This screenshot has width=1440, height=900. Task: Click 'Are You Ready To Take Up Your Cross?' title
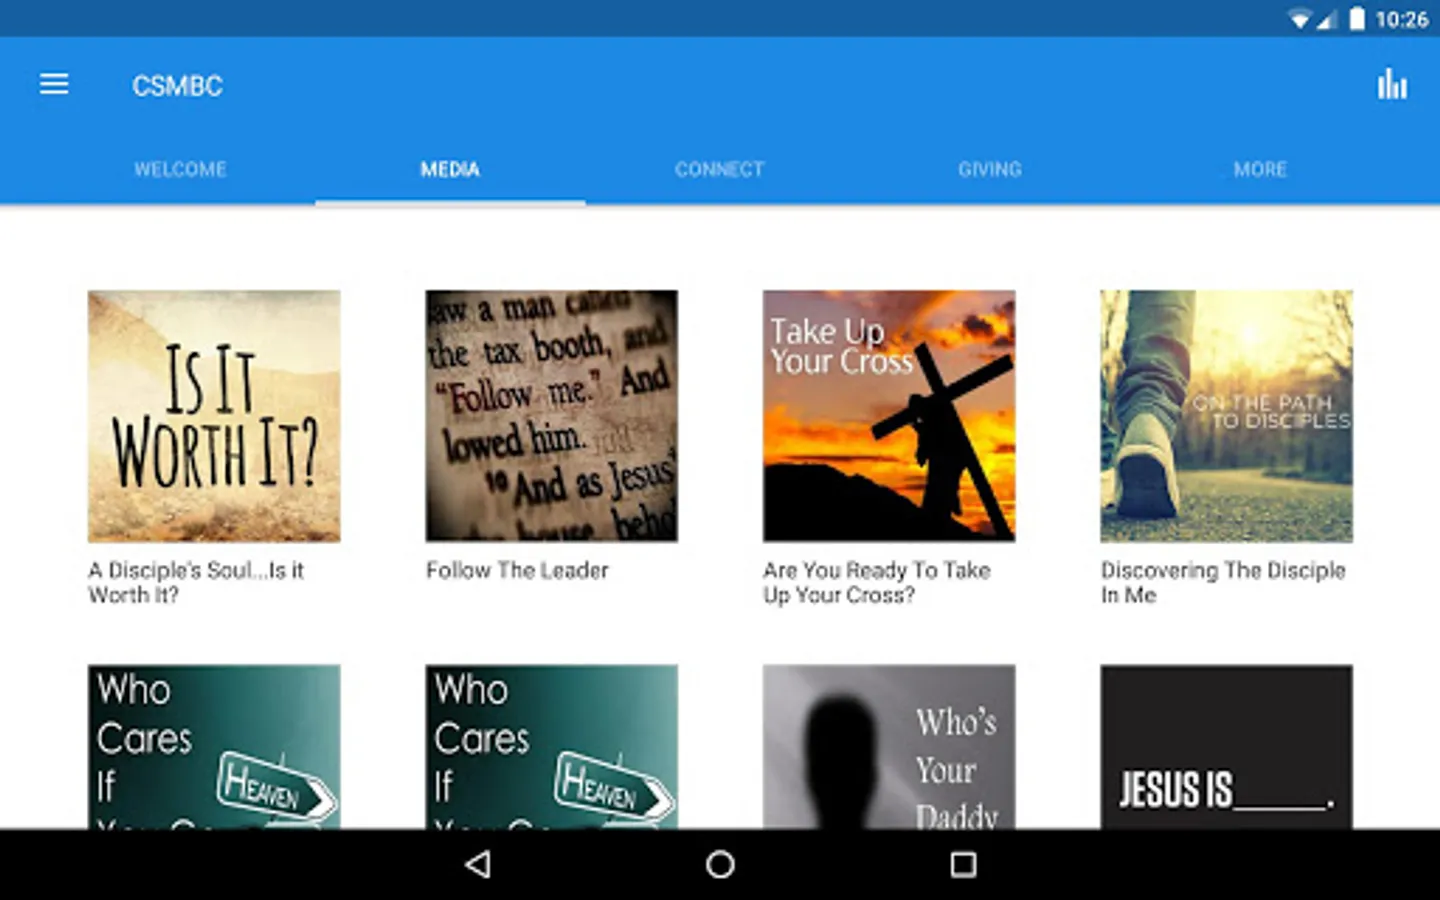coord(877,582)
